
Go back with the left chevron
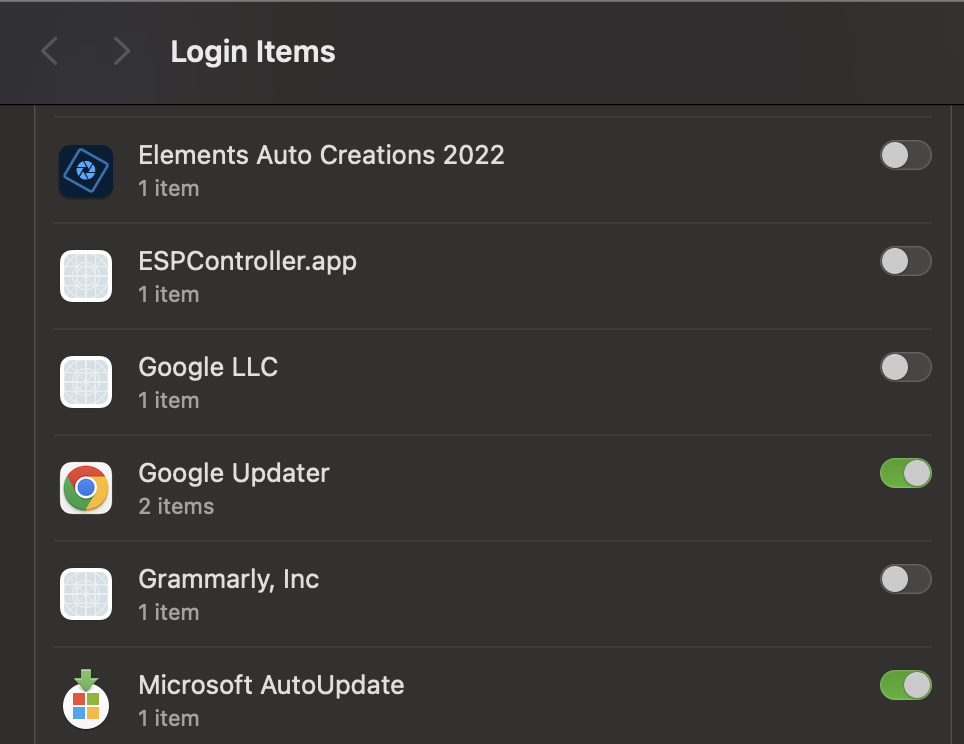point(49,51)
